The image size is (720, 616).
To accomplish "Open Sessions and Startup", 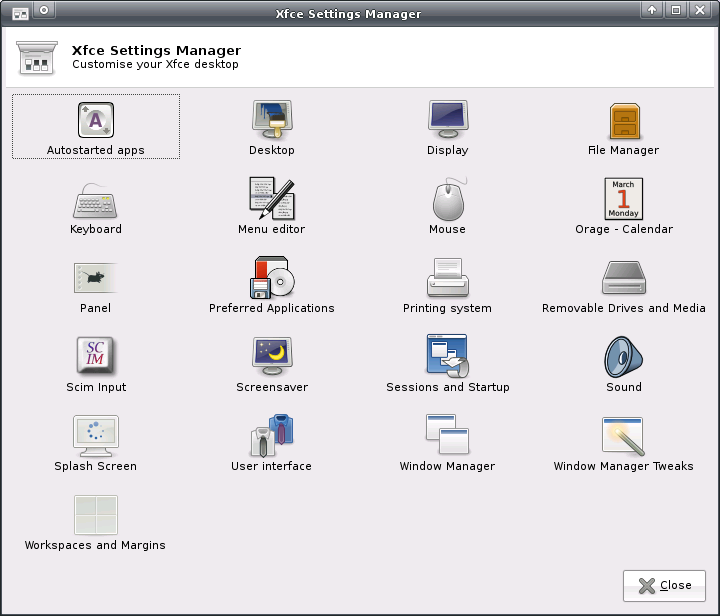I will [x=448, y=364].
